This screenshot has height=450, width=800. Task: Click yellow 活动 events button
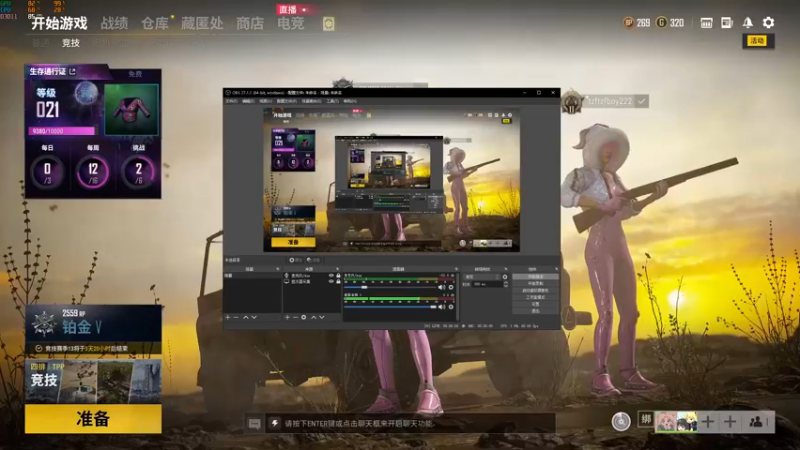pos(758,41)
